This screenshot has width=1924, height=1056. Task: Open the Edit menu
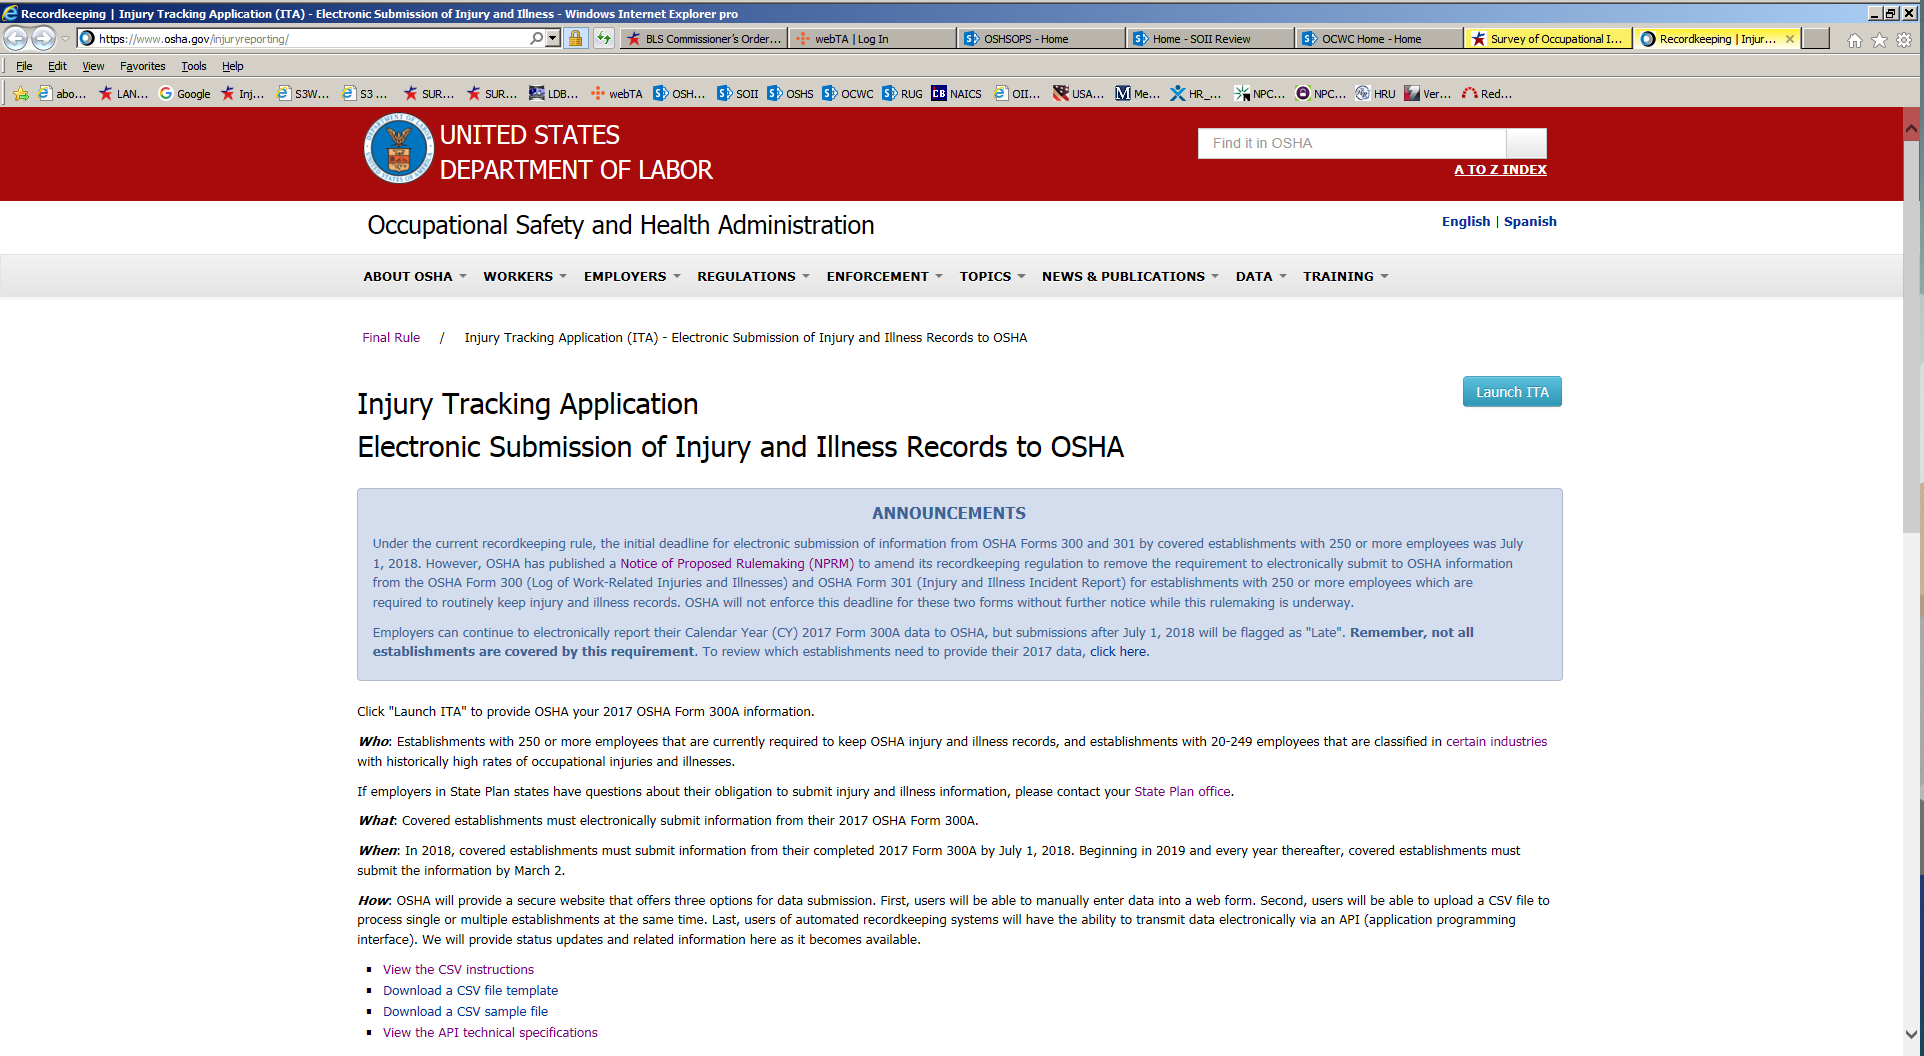(57, 66)
